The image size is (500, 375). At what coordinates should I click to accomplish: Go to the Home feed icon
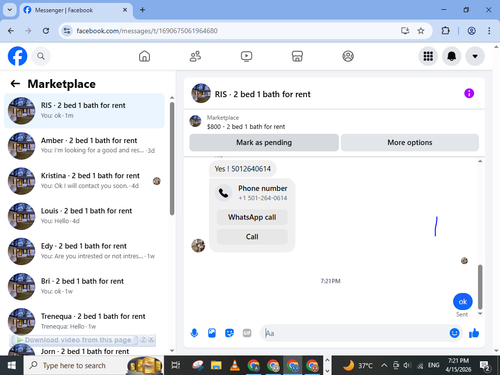[144, 56]
